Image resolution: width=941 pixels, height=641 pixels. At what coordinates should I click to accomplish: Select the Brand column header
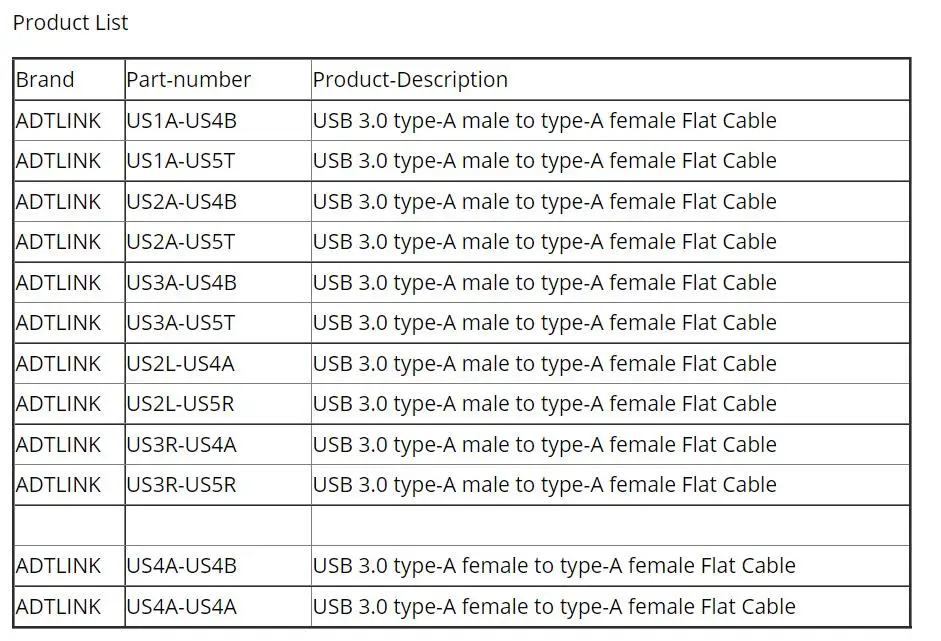pos(45,80)
